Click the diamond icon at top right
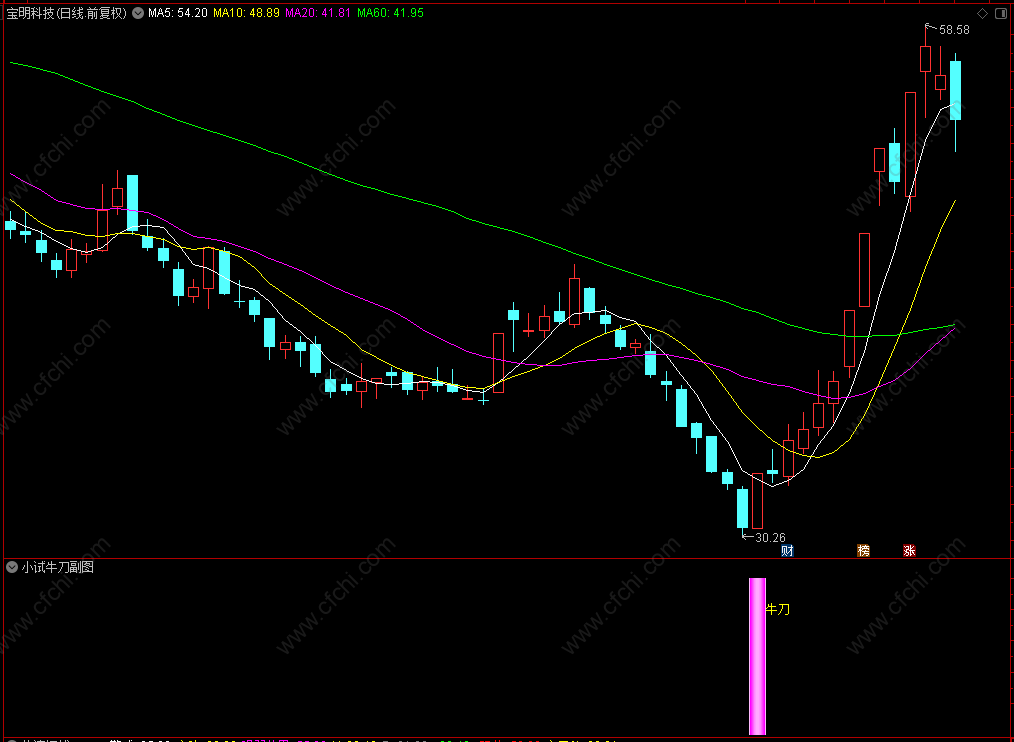Viewport: 1014px width, 742px height. coord(982,14)
